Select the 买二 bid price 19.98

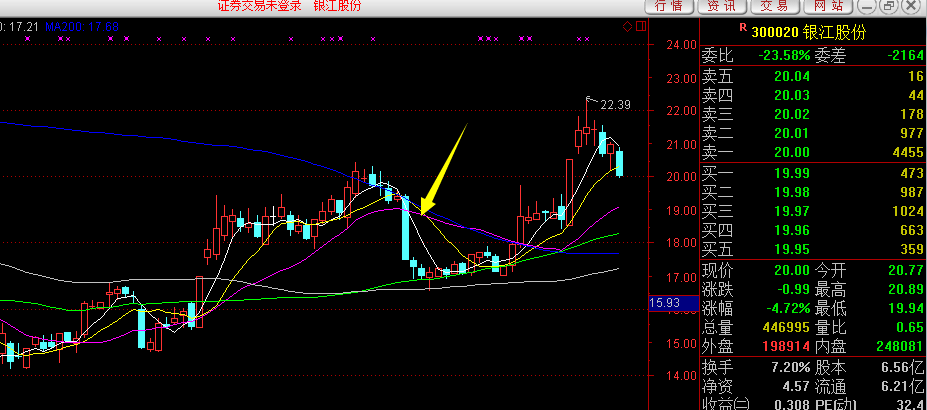(x=792, y=192)
